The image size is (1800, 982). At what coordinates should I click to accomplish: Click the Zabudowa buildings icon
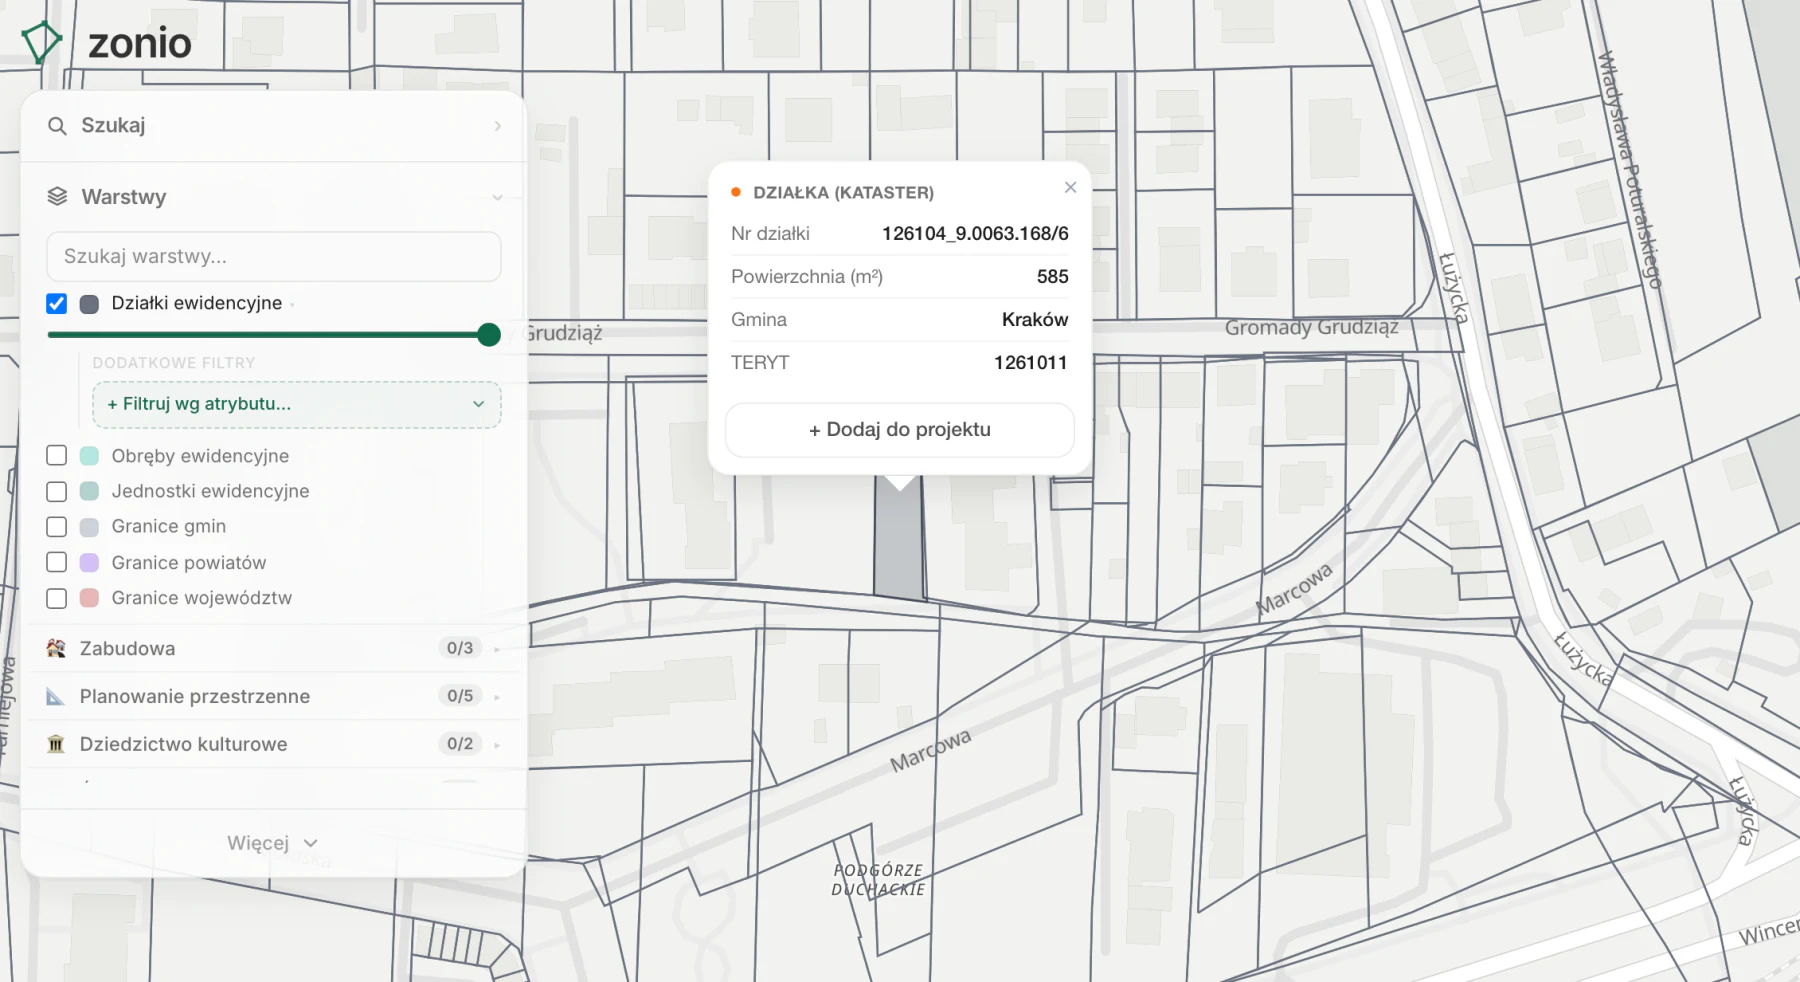pyautogui.click(x=56, y=648)
